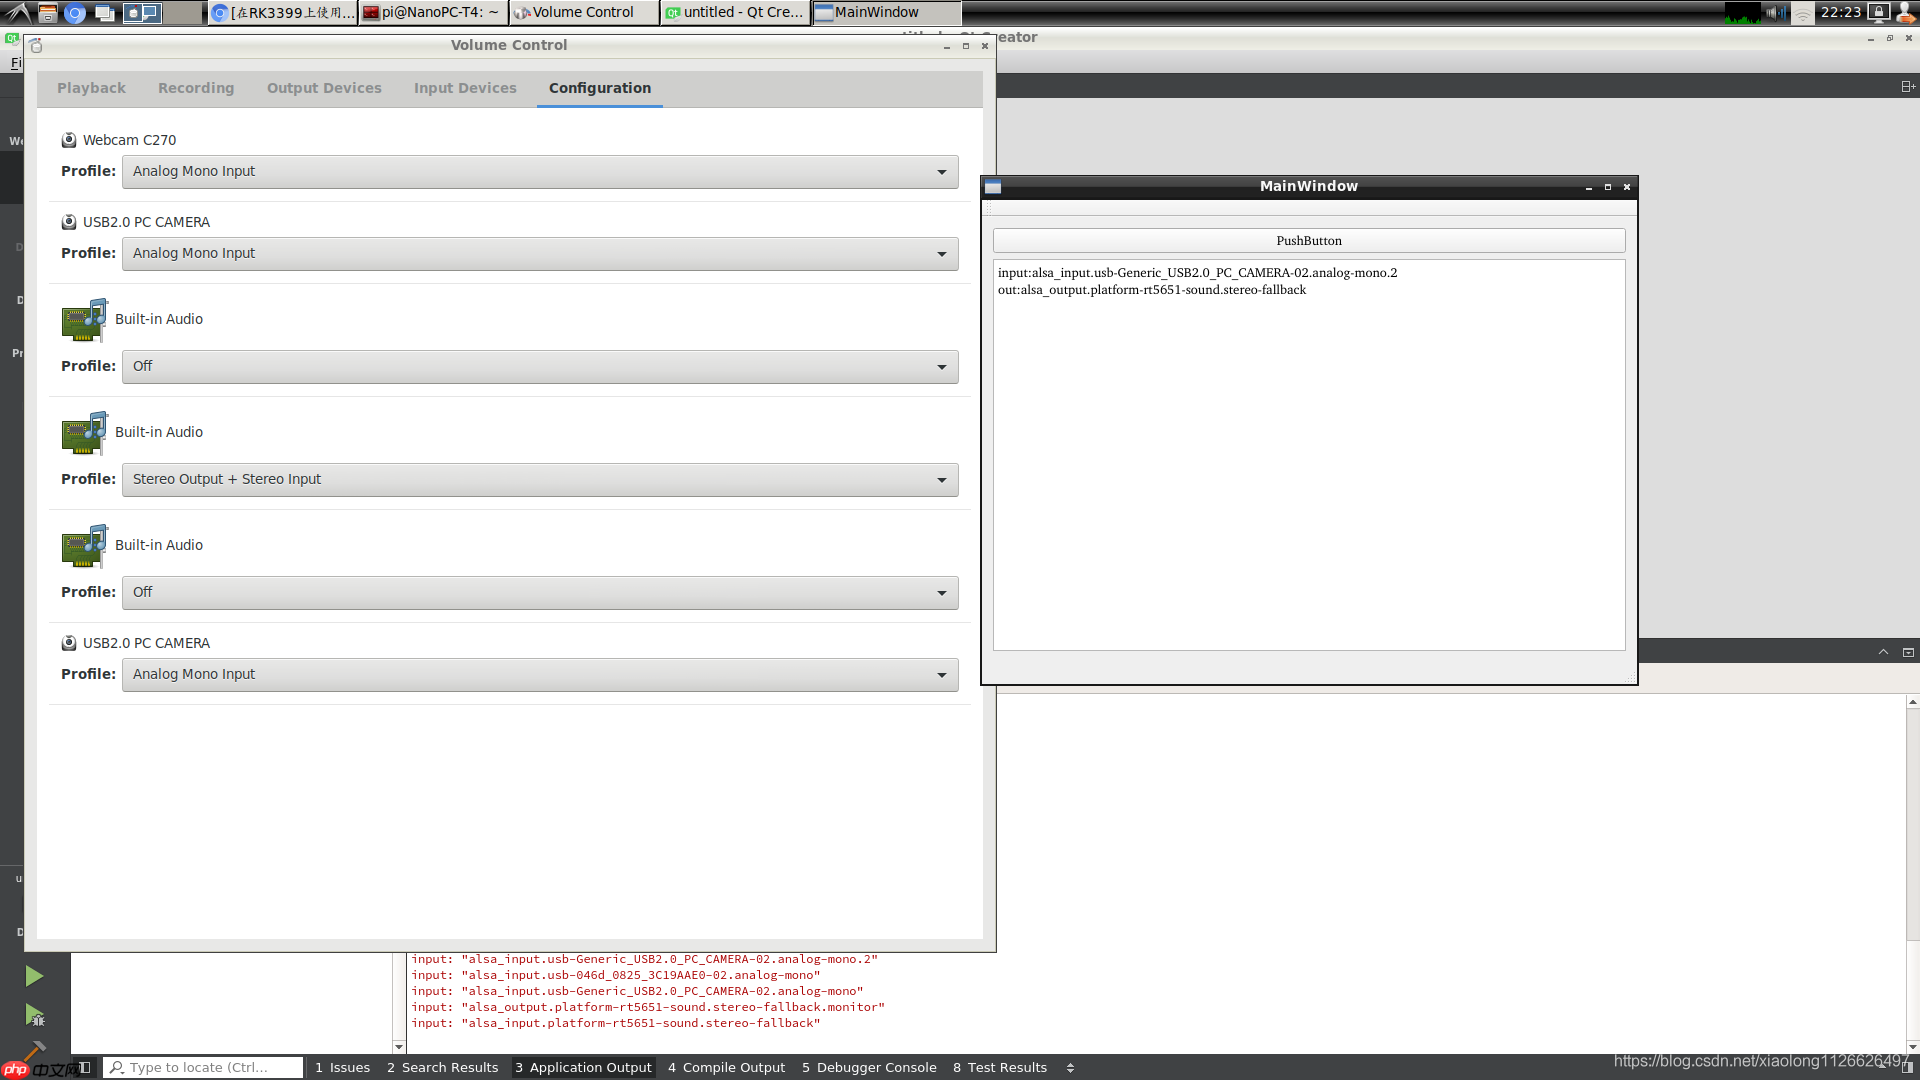Click the system tray volume icon
Screen dimensions: 1920x1080
(1775, 13)
